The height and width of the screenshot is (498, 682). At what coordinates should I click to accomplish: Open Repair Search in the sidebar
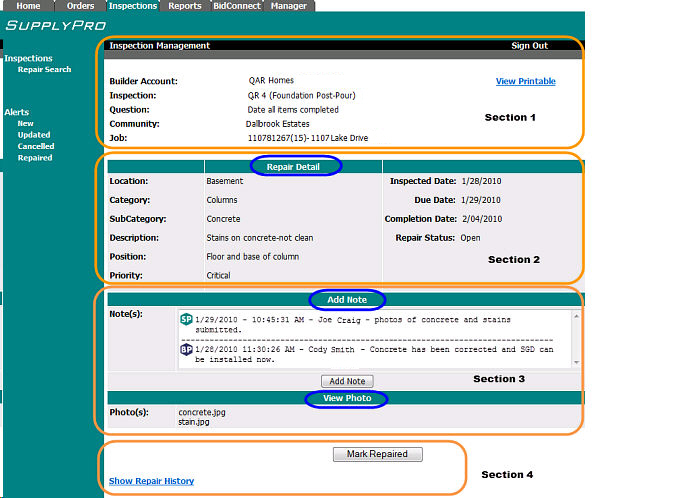(44, 70)
